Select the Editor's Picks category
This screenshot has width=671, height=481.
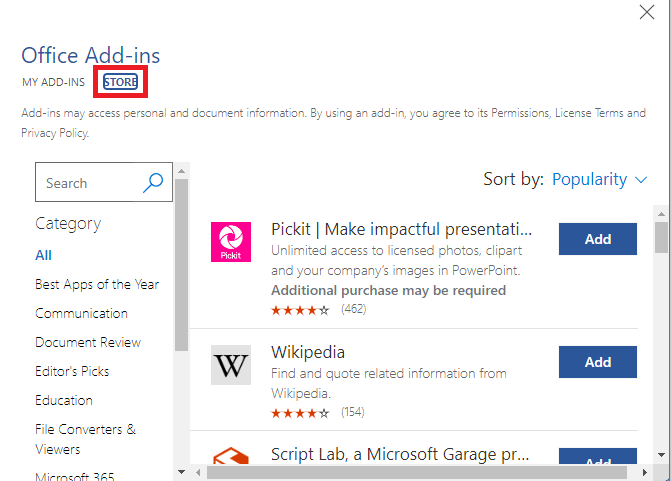point(72,371)
